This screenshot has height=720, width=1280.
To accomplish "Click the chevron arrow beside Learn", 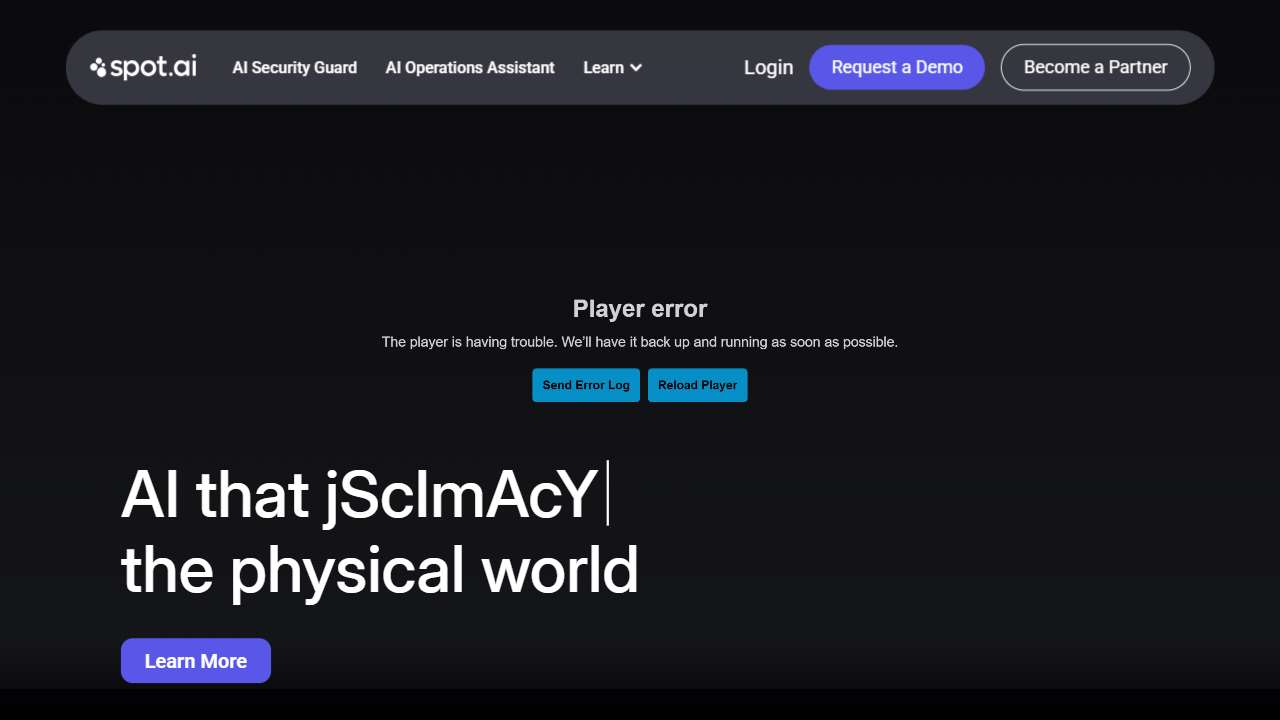I will point(636,68).
